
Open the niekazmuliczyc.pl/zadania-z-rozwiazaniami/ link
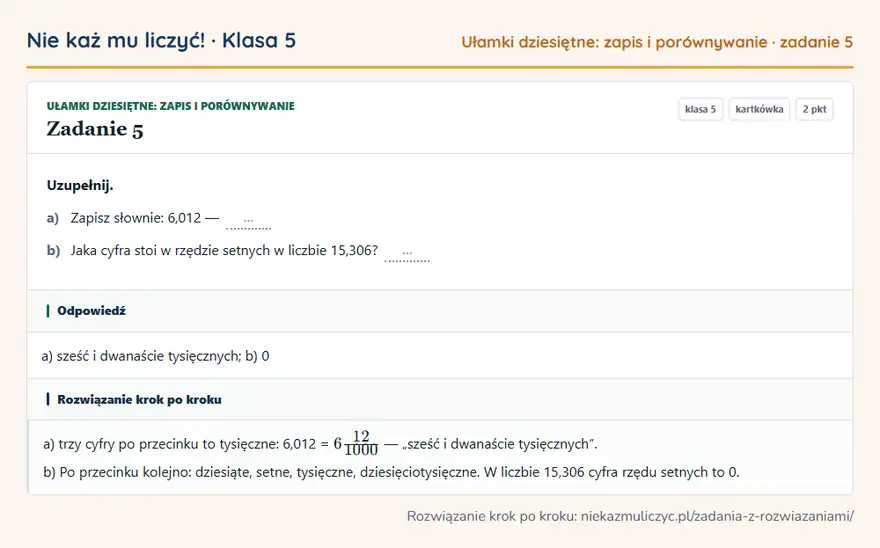click(717, 516)
